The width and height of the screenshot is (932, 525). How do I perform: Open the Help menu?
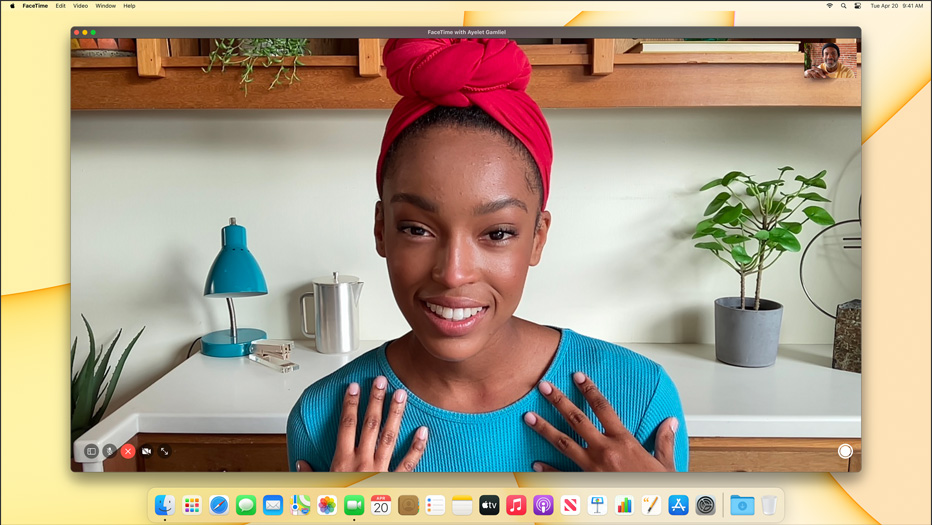click(129, 6)
